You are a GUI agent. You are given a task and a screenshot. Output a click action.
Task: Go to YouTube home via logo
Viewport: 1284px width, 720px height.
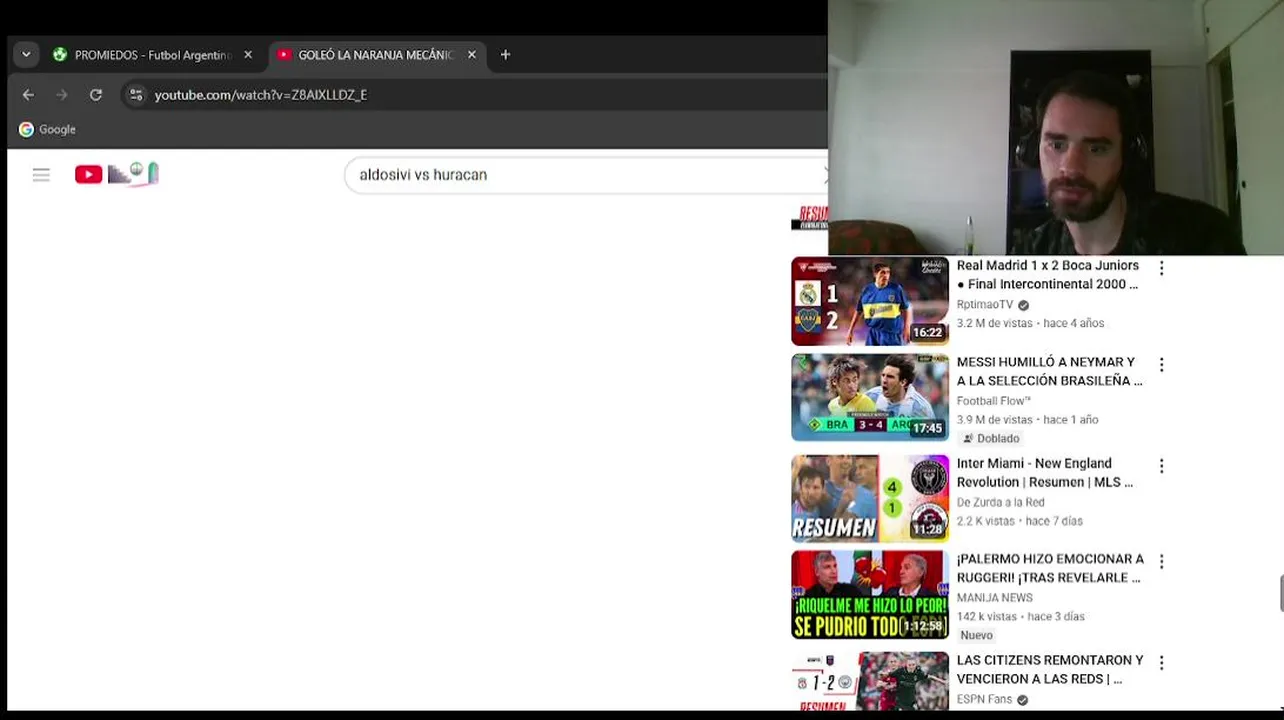pos(116,174)
